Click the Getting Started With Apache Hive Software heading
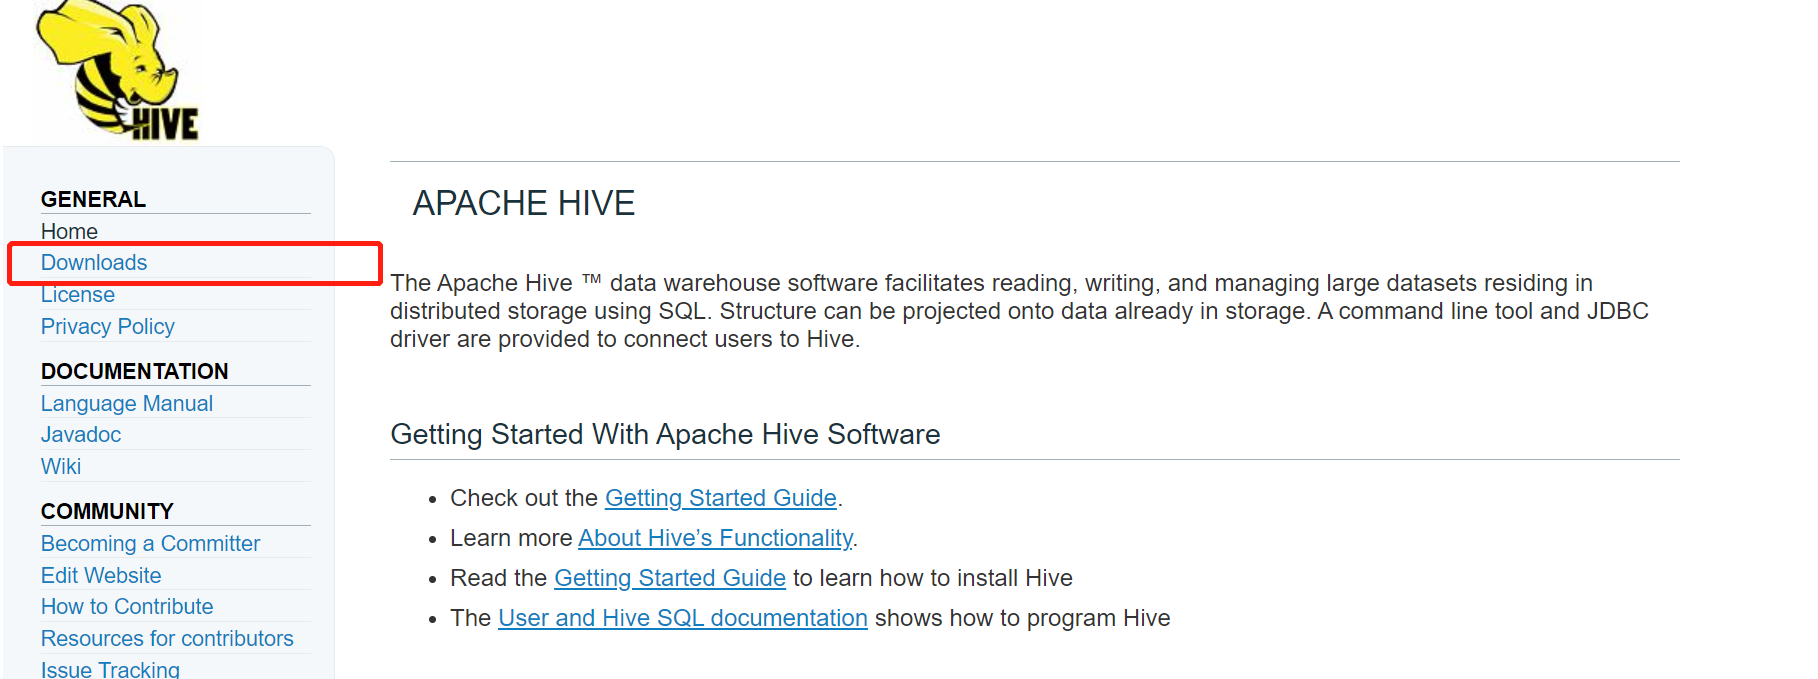The height and width of the screenshot is (679, 1818). 665,434
